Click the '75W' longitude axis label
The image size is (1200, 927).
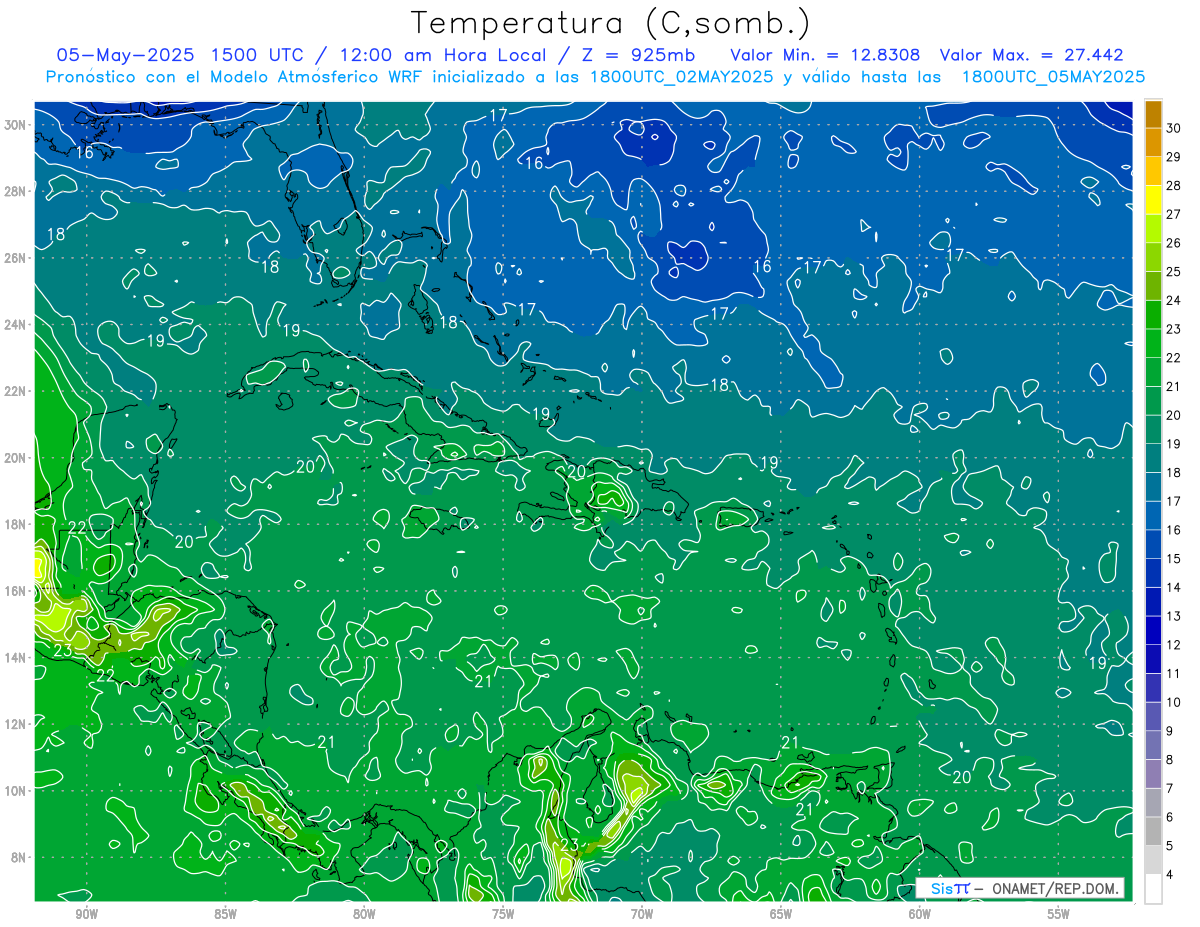coord(503,914)
